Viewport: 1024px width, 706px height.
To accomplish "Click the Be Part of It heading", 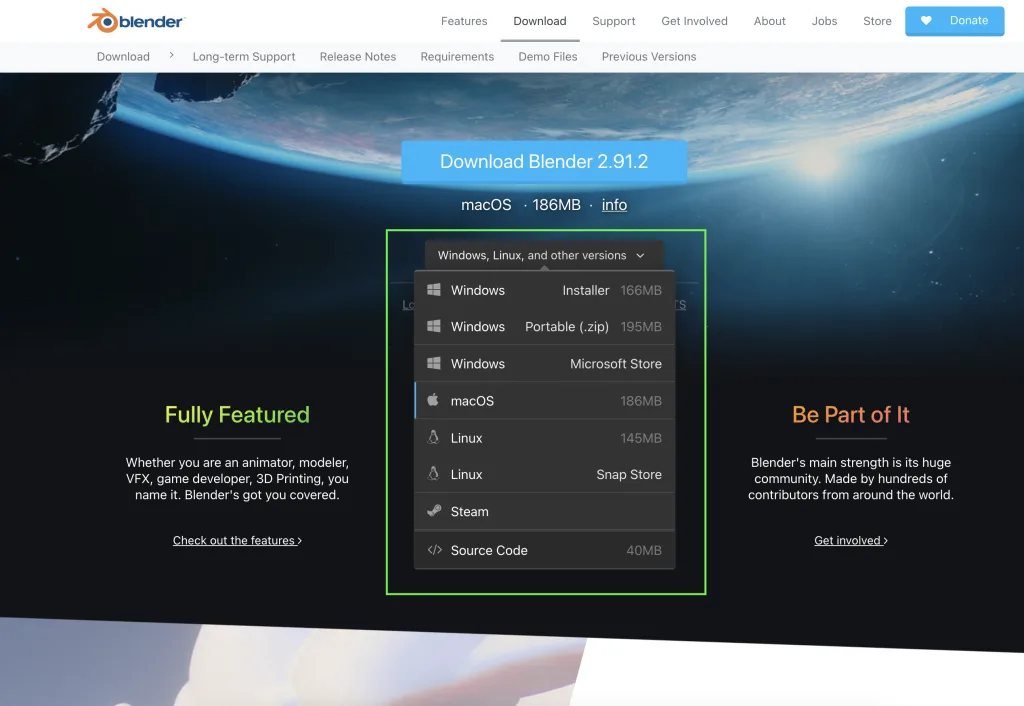I will (x=850, y=415).
